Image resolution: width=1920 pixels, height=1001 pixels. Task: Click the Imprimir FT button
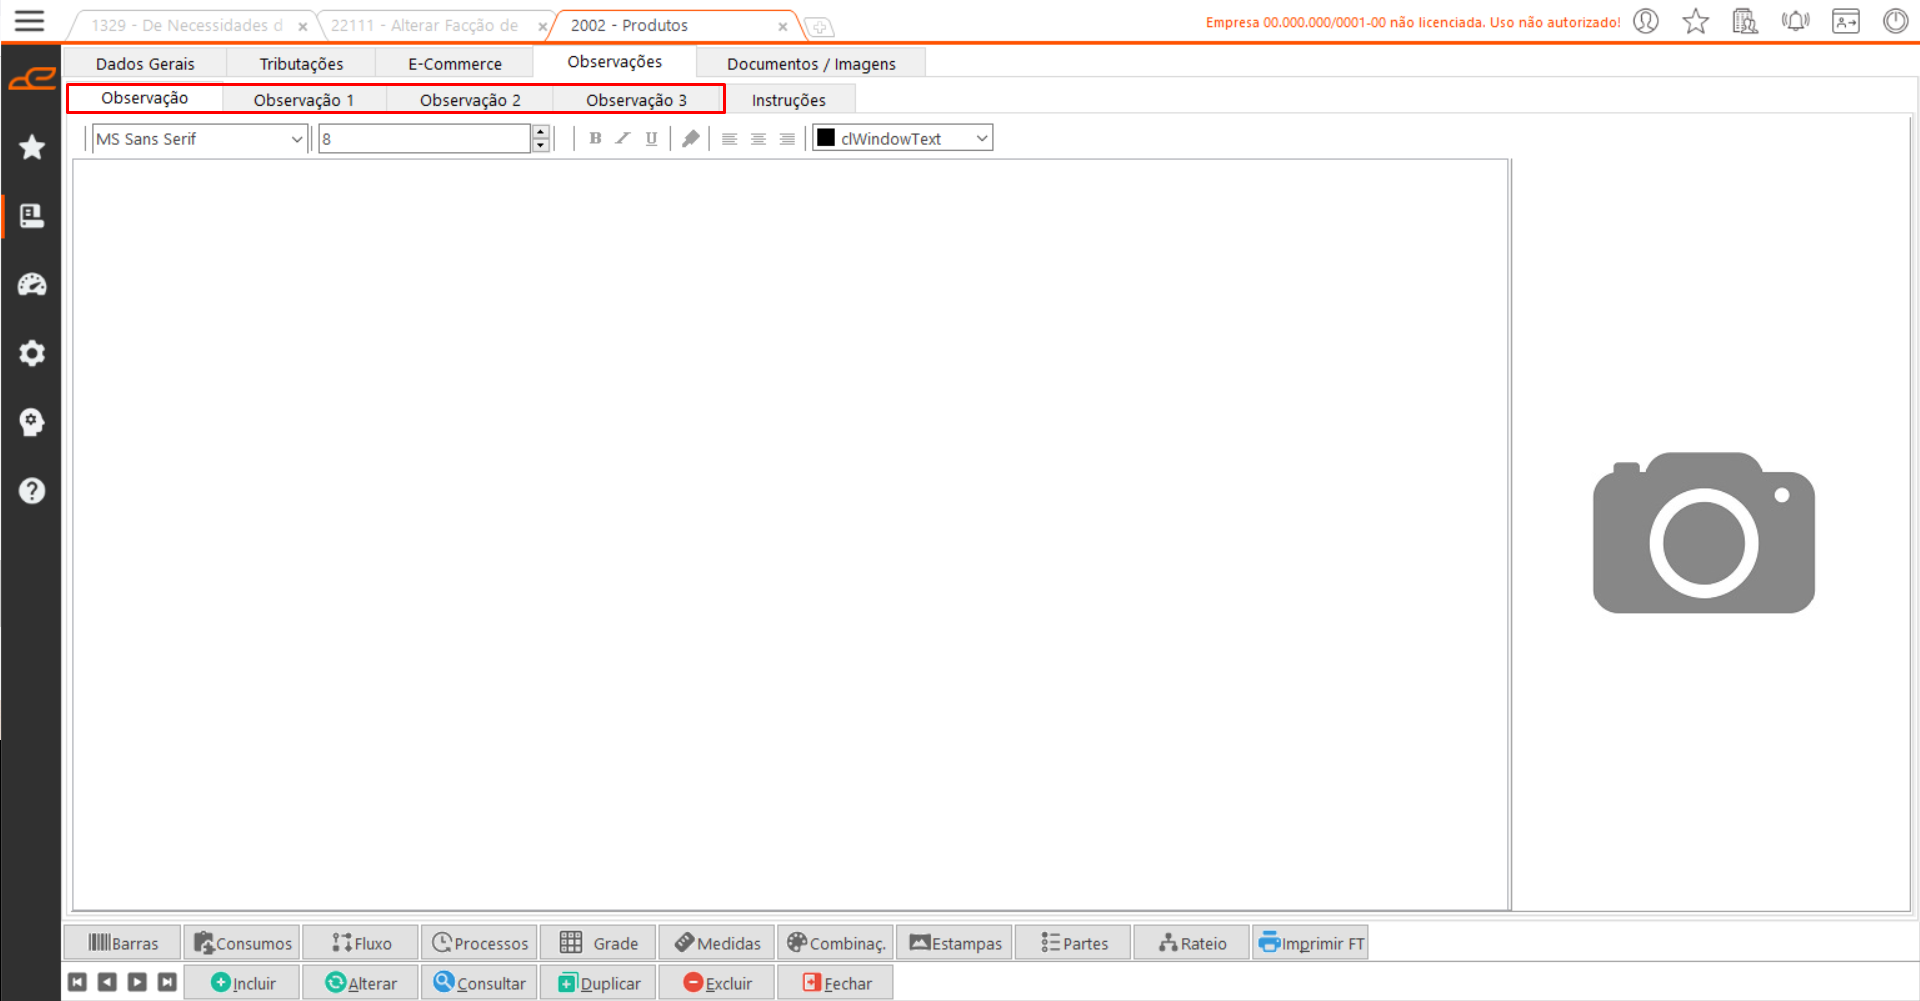(x=1310, y=943)
